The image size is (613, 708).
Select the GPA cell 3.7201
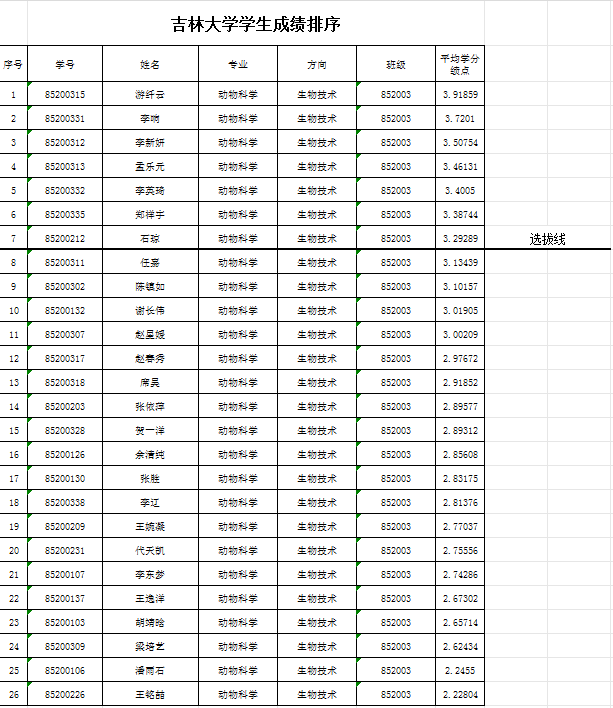460,119
